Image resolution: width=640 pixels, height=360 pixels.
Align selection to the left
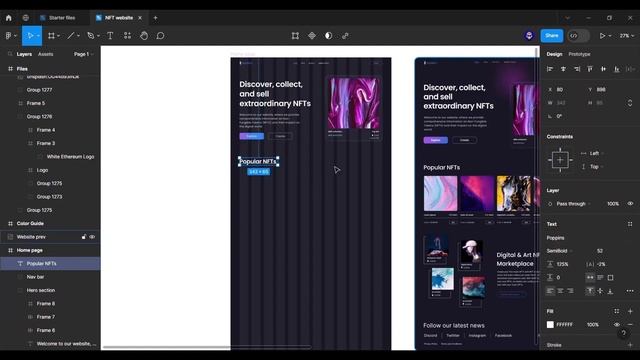pos(550,69)
